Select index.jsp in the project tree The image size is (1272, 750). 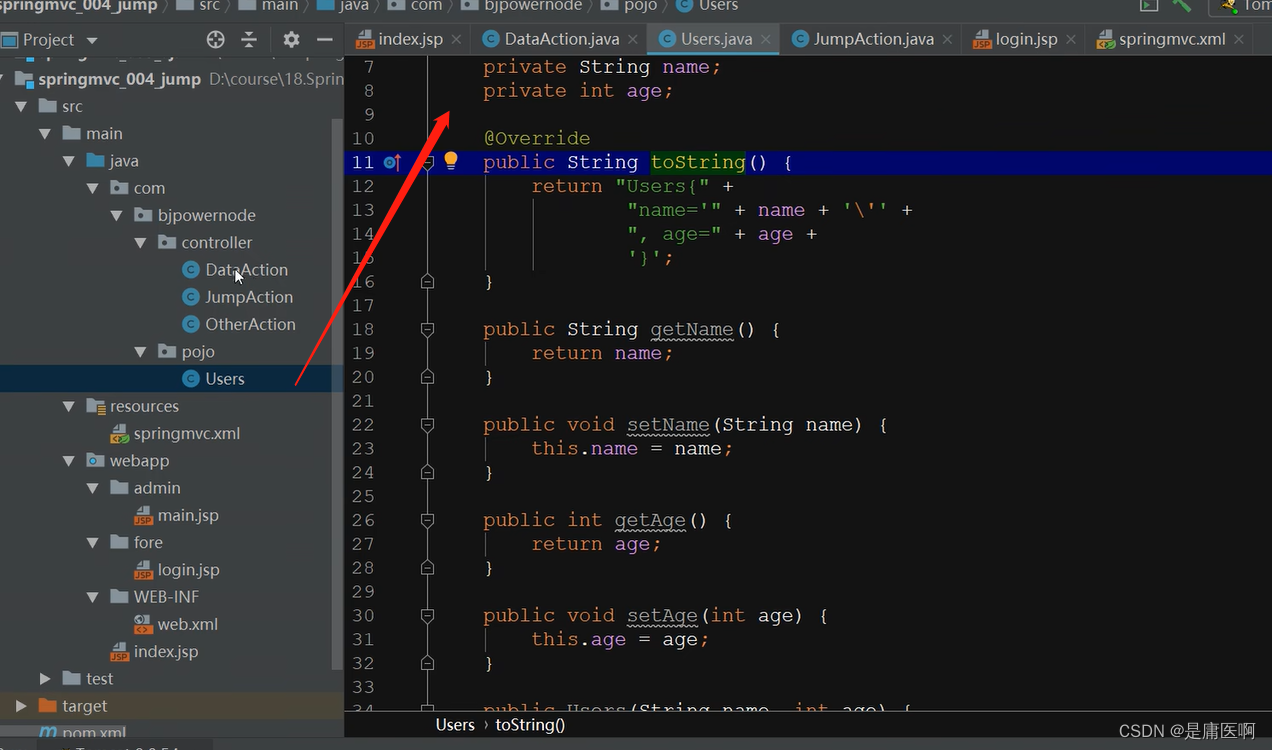tap(166, 652)
